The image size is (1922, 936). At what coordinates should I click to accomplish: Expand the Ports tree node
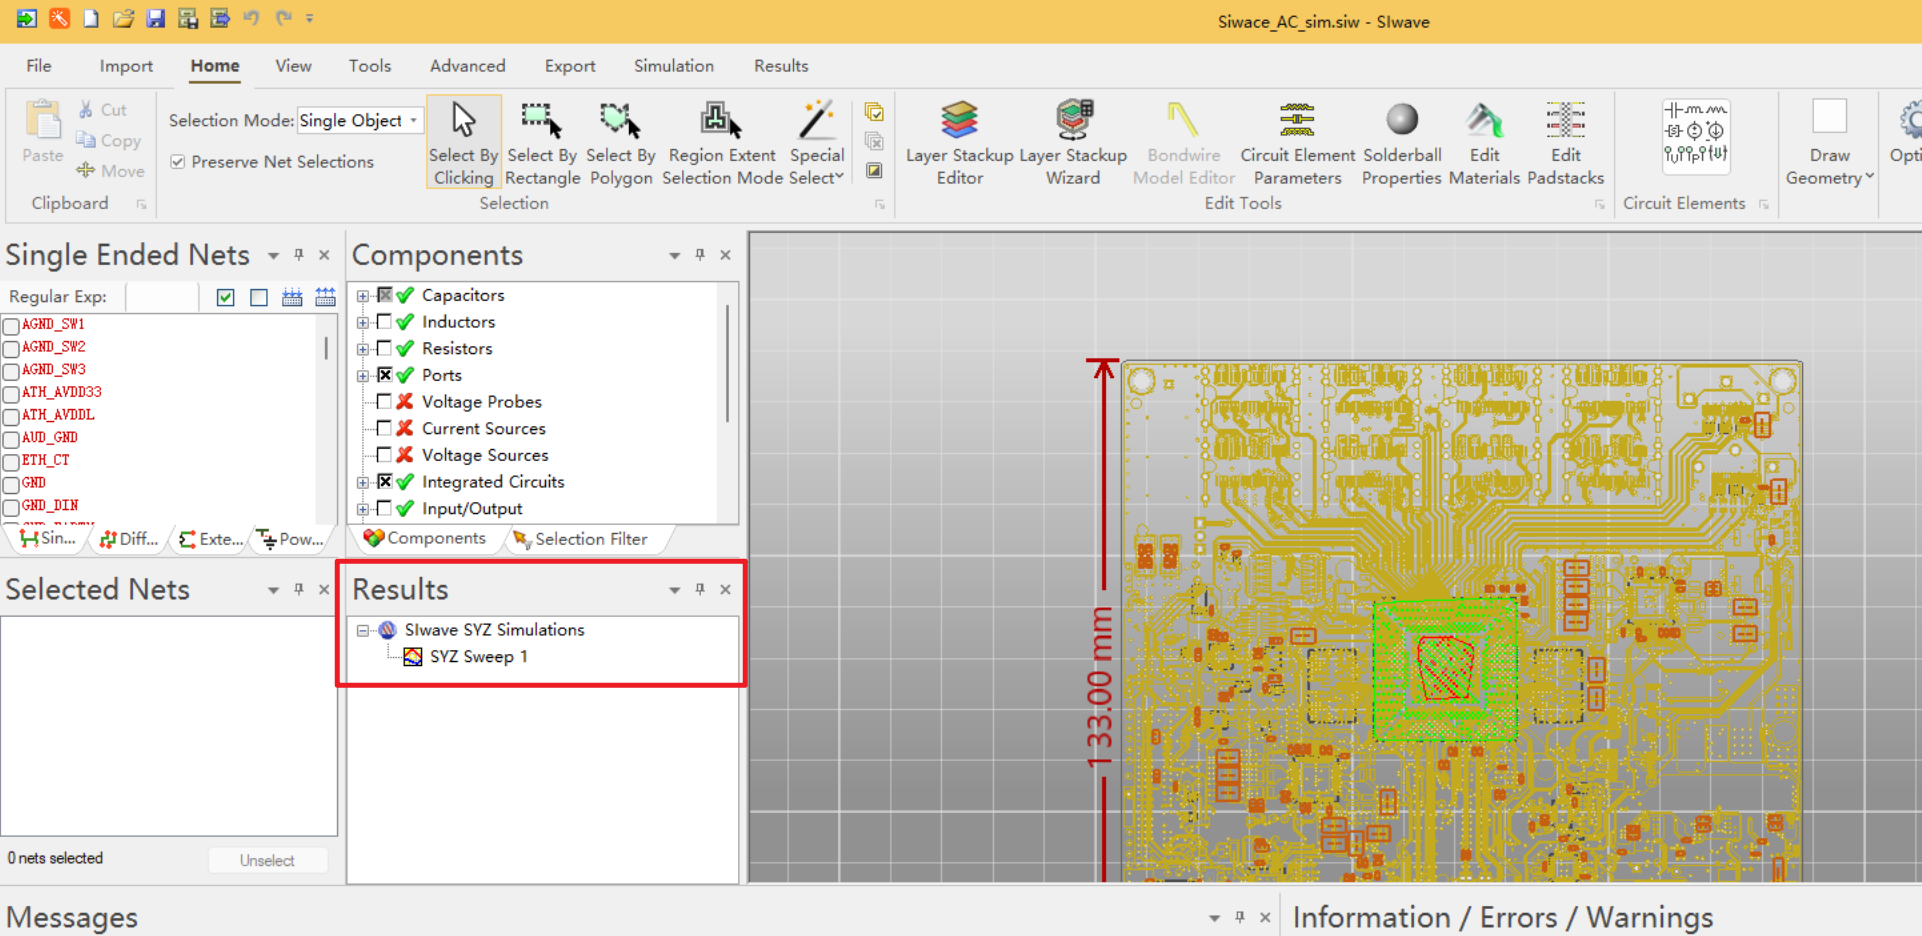click(363, 376)
